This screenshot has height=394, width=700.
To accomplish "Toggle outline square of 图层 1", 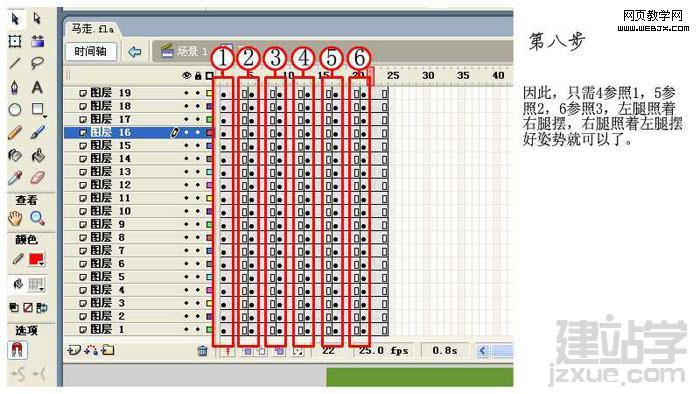I will coord(209,330).
